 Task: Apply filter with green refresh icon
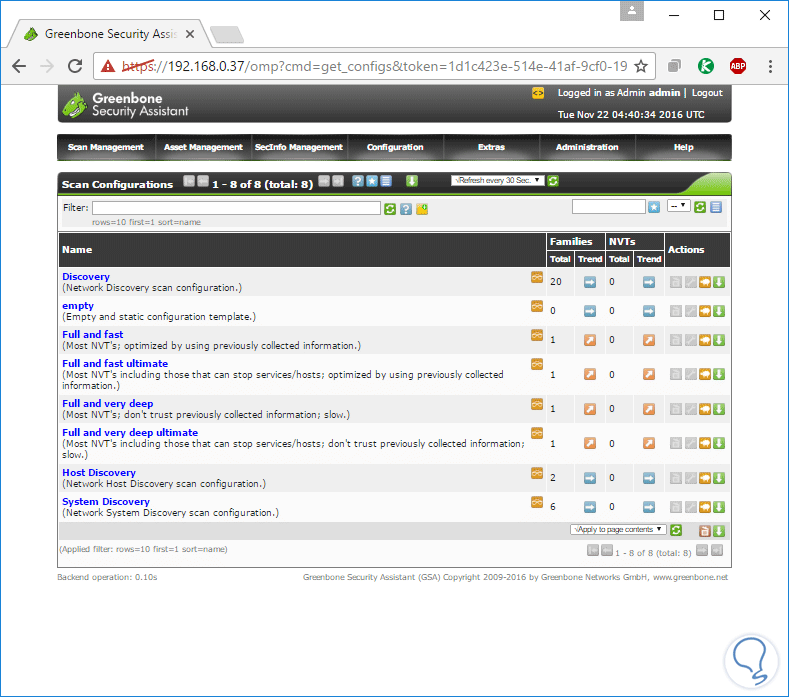tap(390, 209)
